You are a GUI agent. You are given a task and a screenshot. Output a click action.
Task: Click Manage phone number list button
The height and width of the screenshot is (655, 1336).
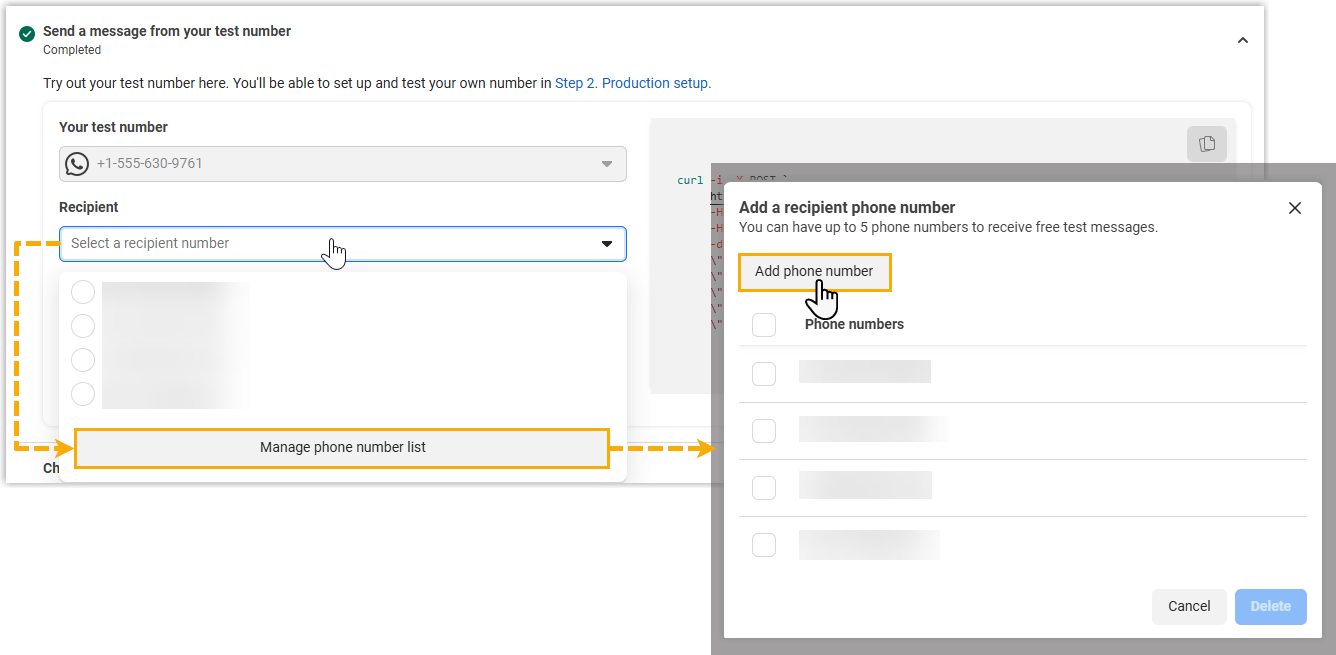342,448
